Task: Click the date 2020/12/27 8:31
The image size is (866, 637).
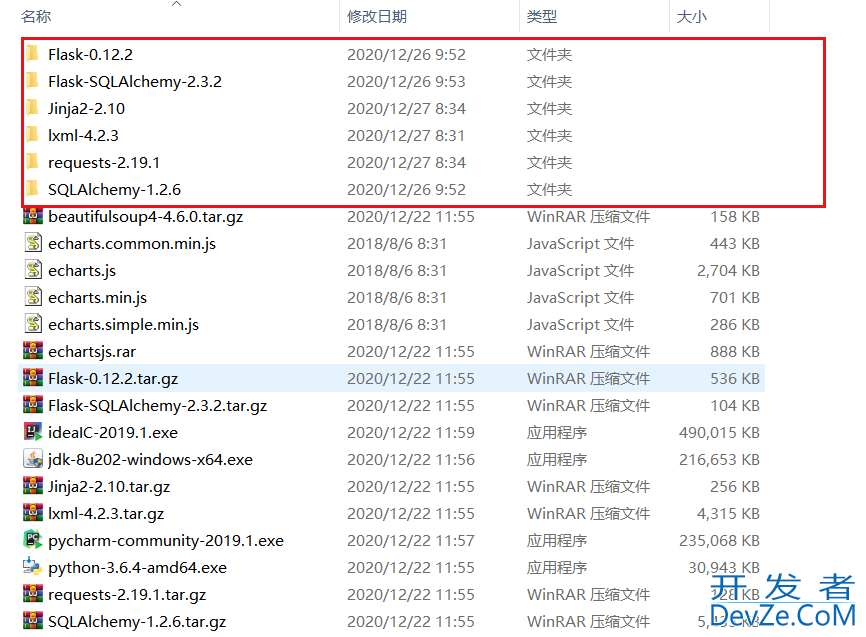Action: [x=406, y=135]
